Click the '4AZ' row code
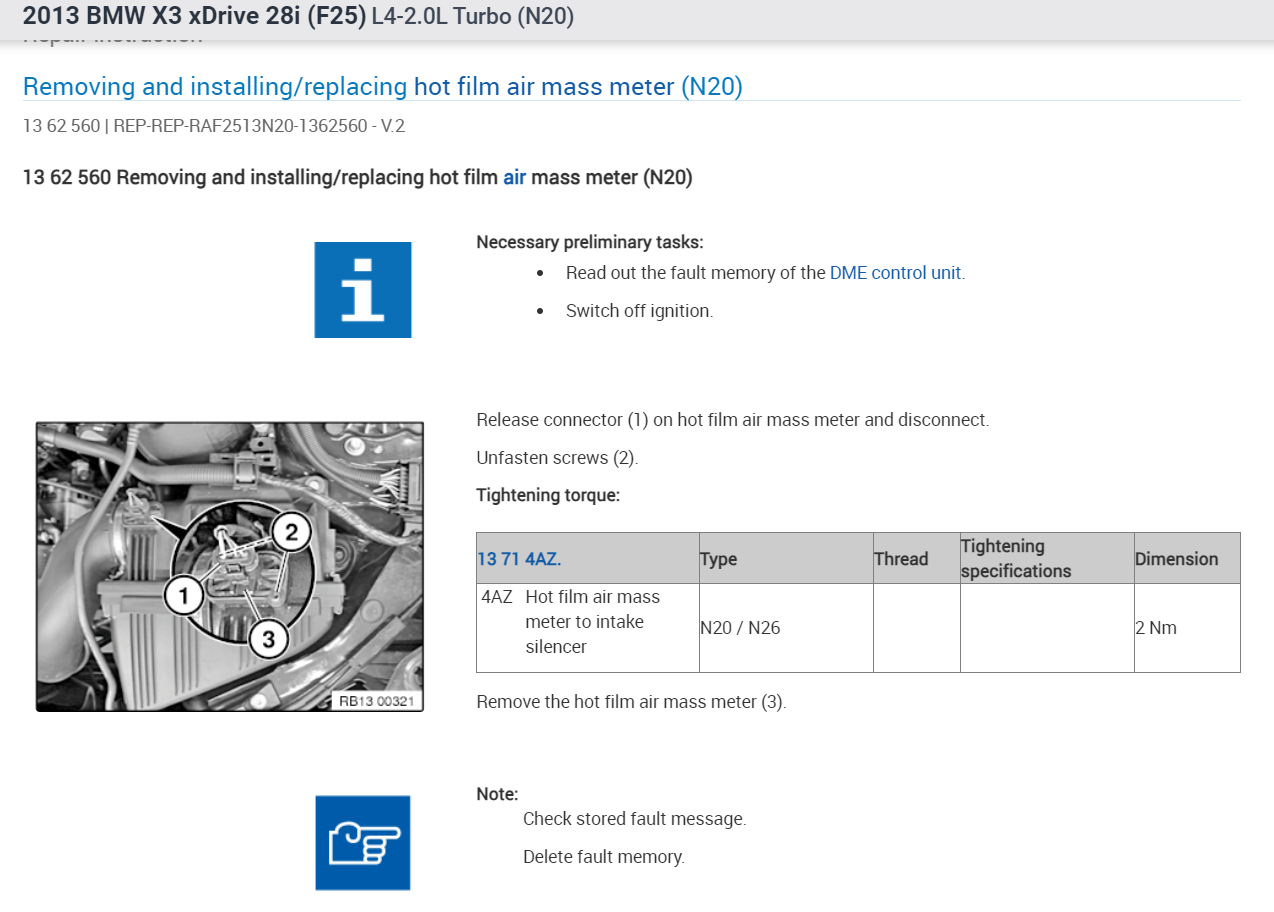This screenshot has height=912, width=1274. point(497,597)
